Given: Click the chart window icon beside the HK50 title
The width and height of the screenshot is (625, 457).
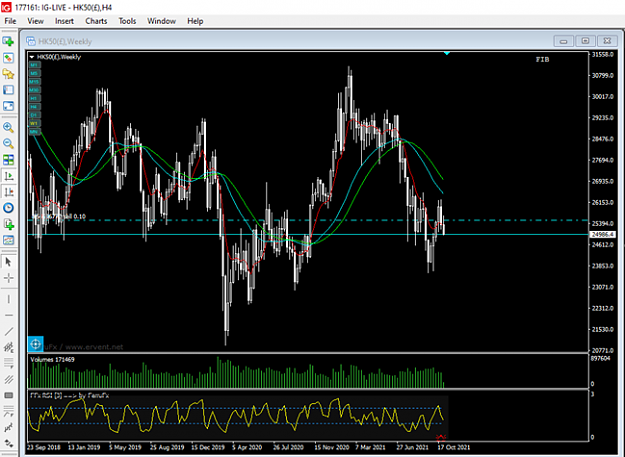Looking at the screenshot, I should pos(31,41).
